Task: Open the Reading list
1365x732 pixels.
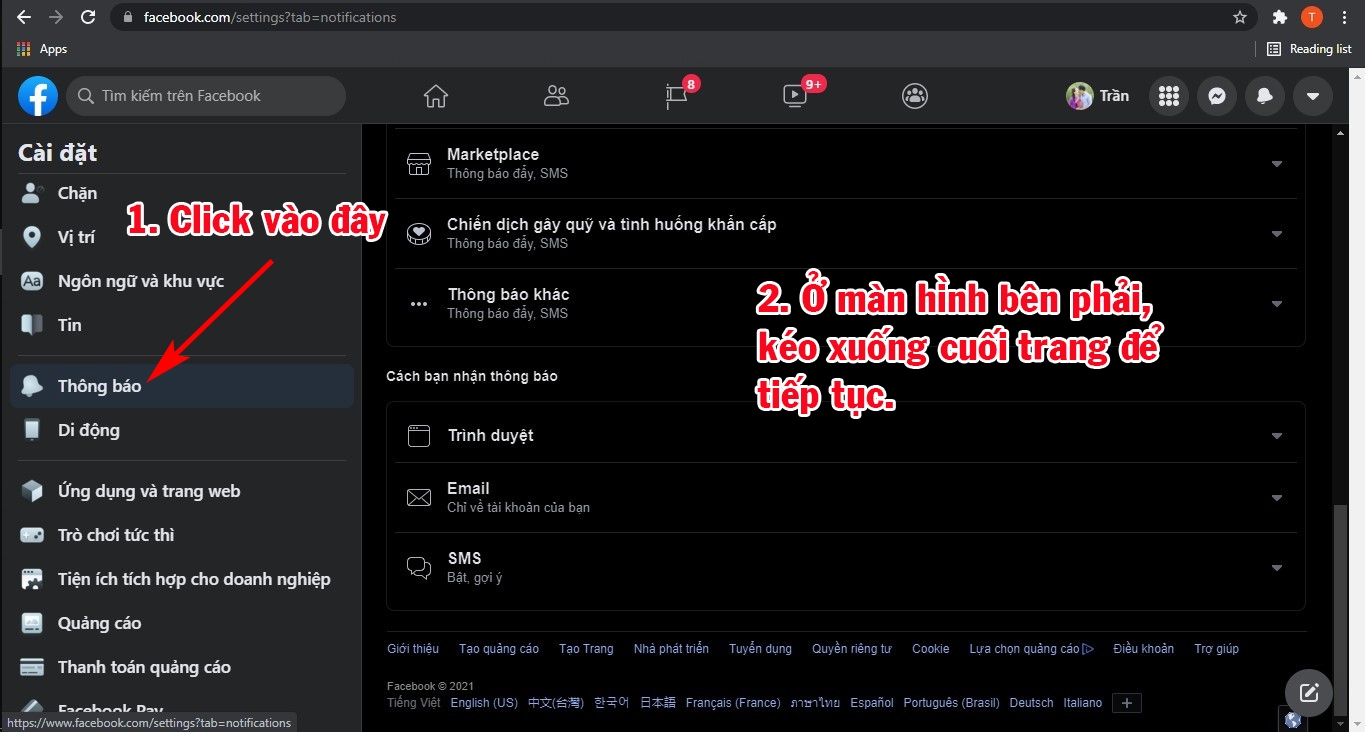Action: pyautogui.click(x=1309, y=49)
